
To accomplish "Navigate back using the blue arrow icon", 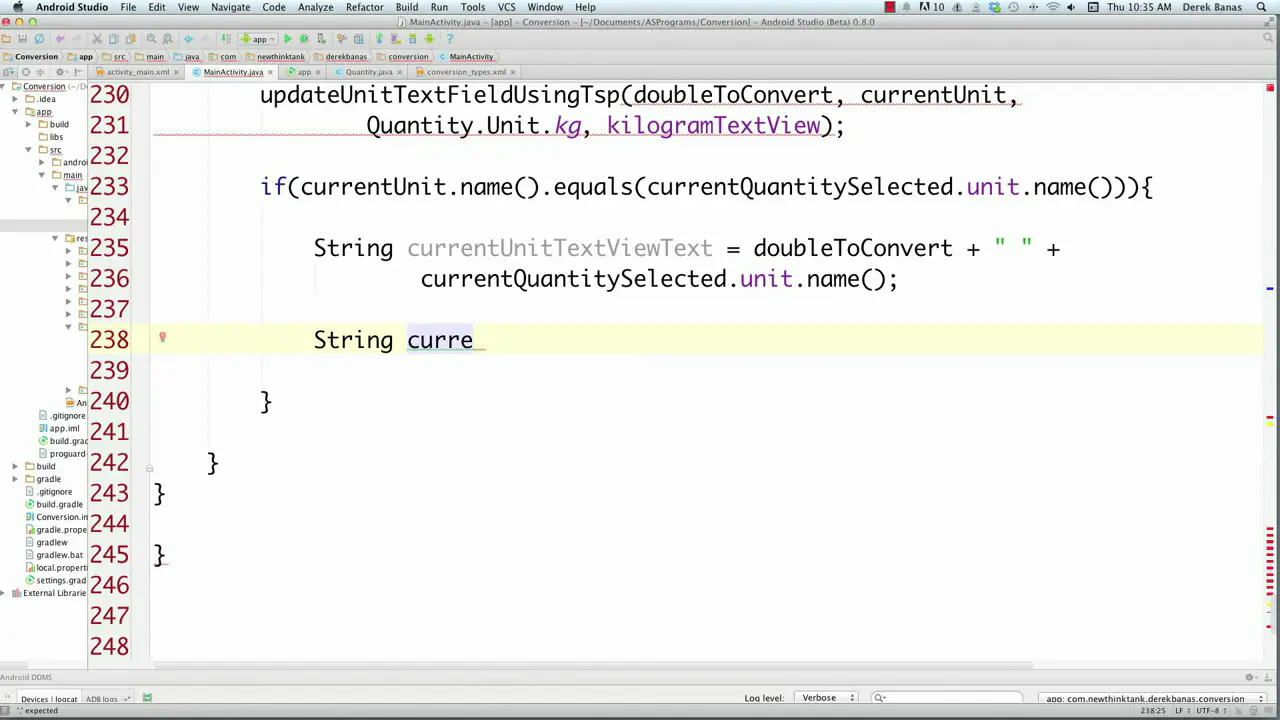I will pos(186,39).
